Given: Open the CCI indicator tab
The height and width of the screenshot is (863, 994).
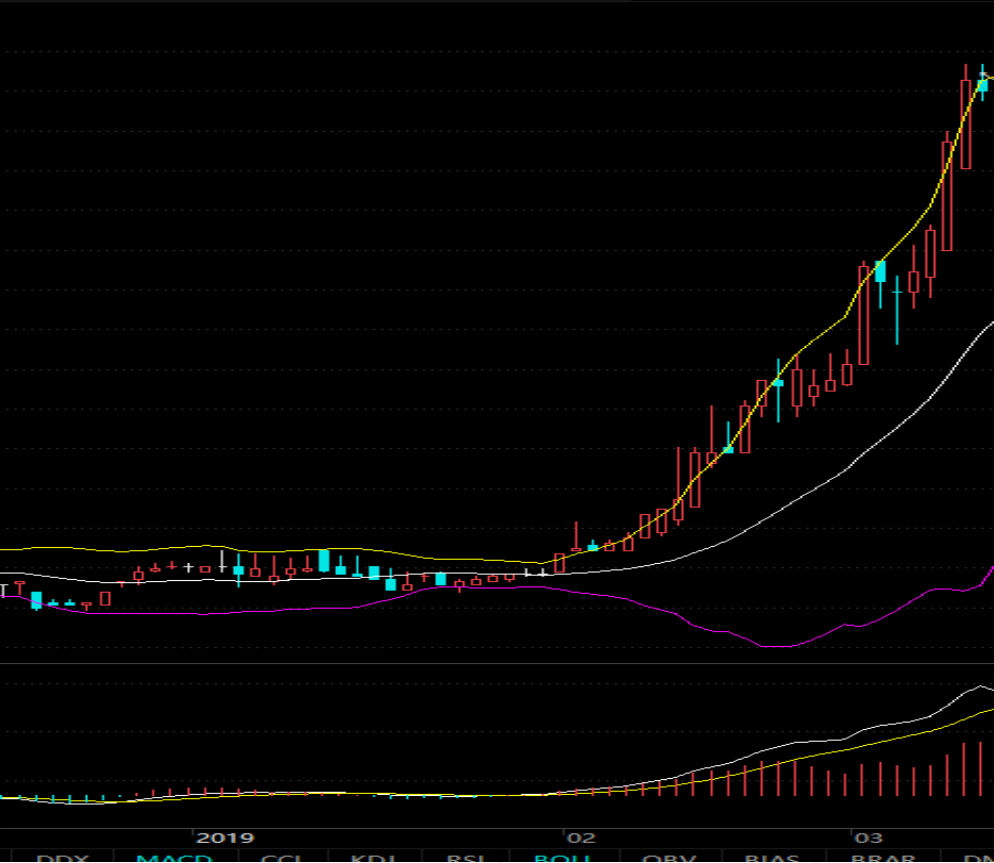Looking at the screenshot, I should (281, 857).
